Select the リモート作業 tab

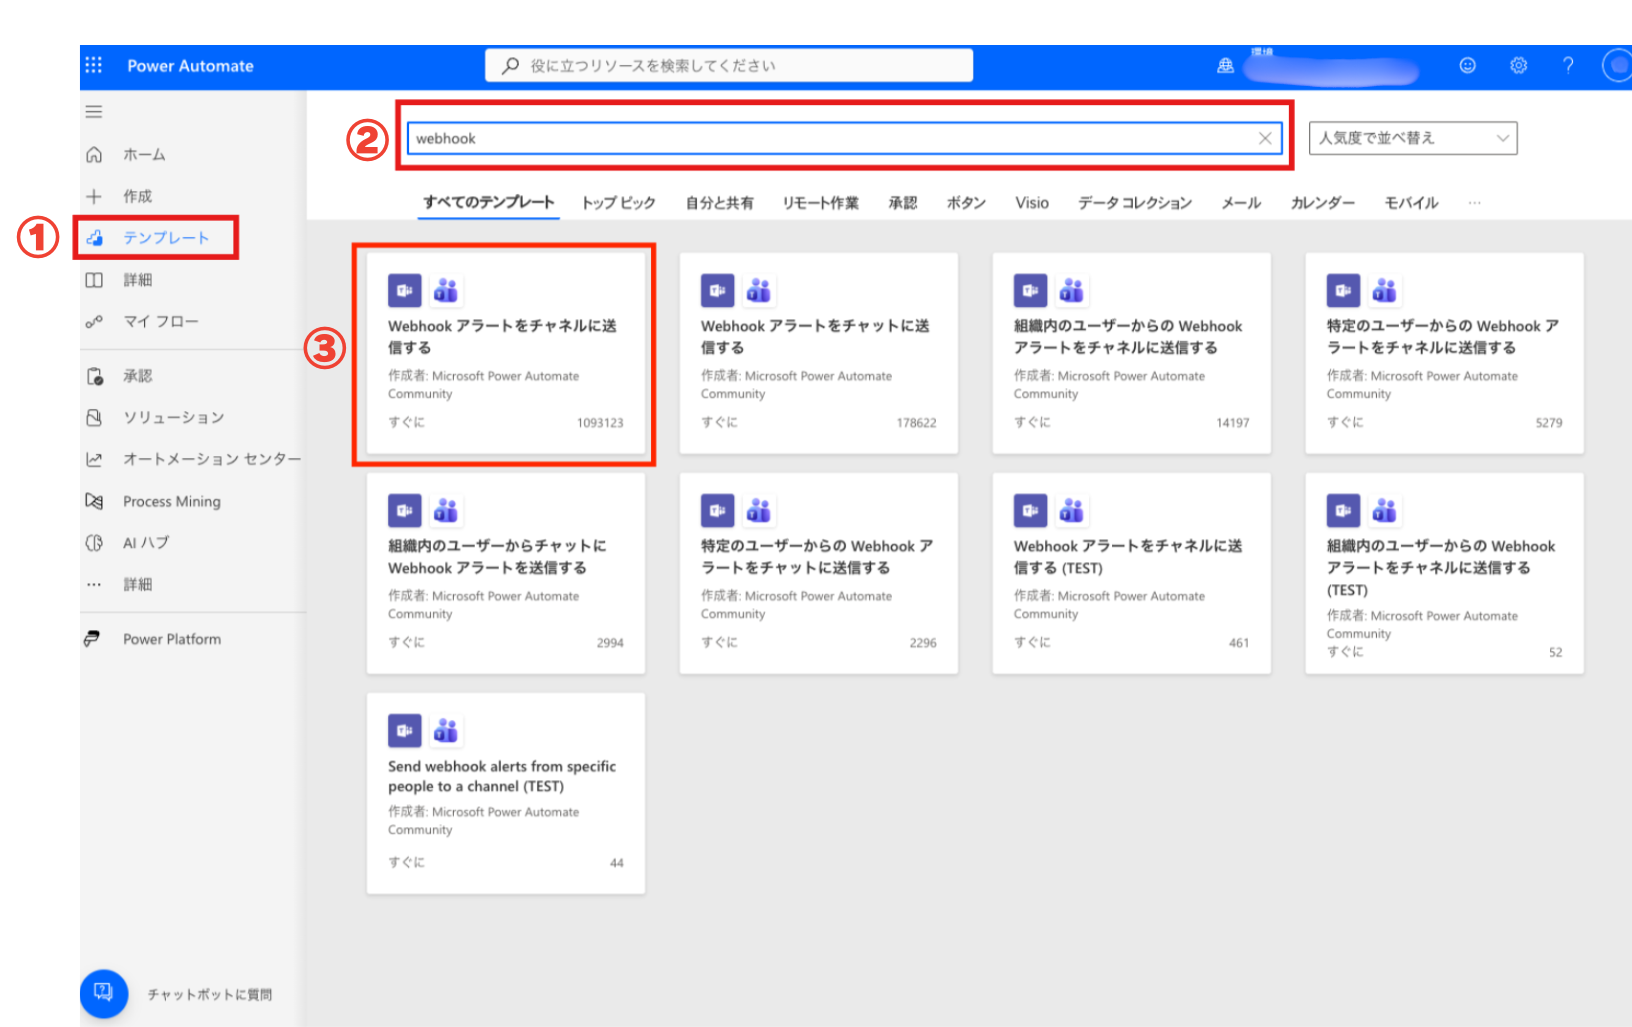[x=820, y=203]
